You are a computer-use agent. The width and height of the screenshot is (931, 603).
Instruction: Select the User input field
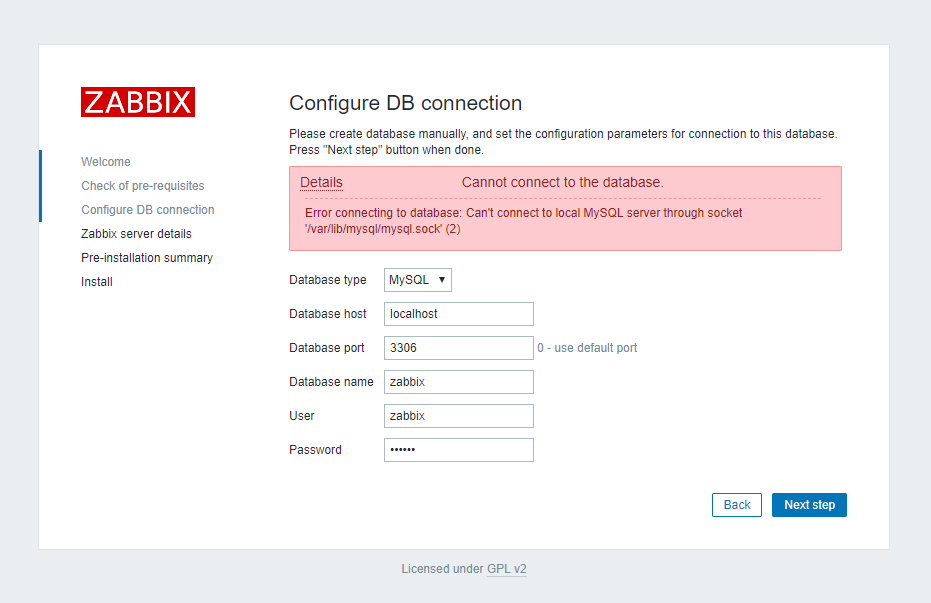tap(458, 415)
